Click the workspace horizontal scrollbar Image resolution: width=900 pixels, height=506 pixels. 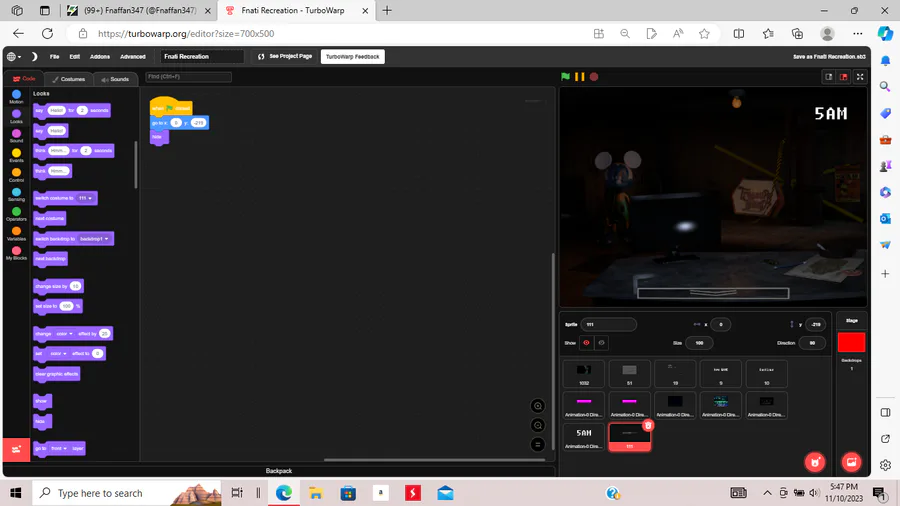click(436, 460)
